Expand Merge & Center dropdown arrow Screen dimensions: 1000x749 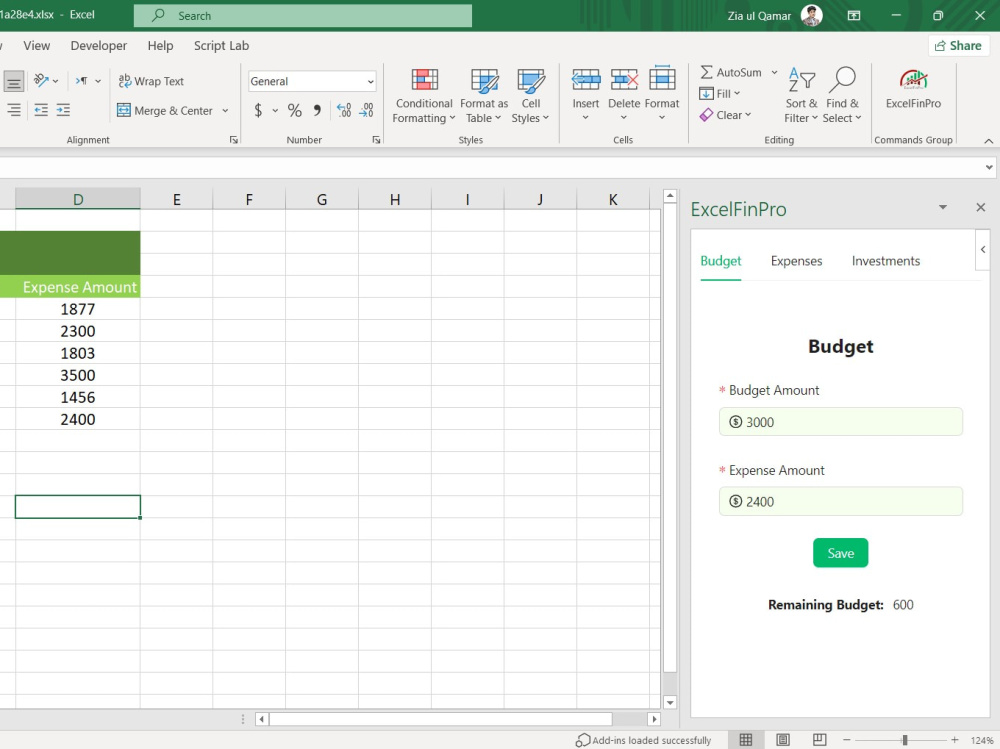pos(225,110)
